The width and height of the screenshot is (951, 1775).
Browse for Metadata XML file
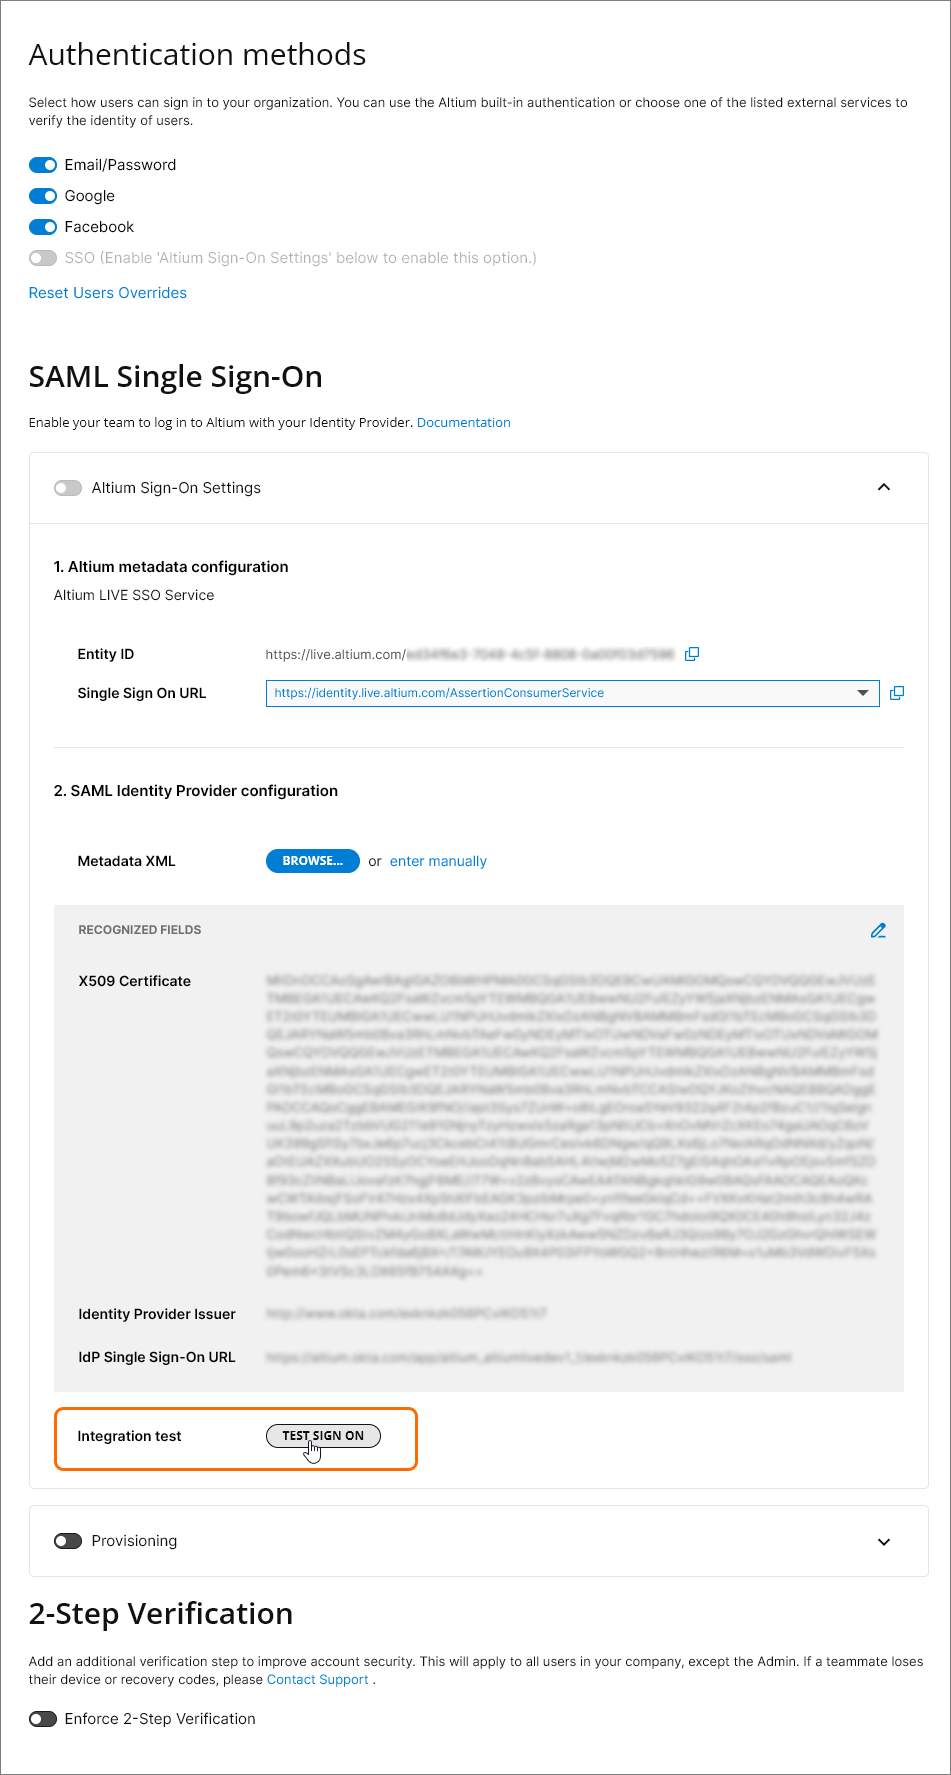312,861
